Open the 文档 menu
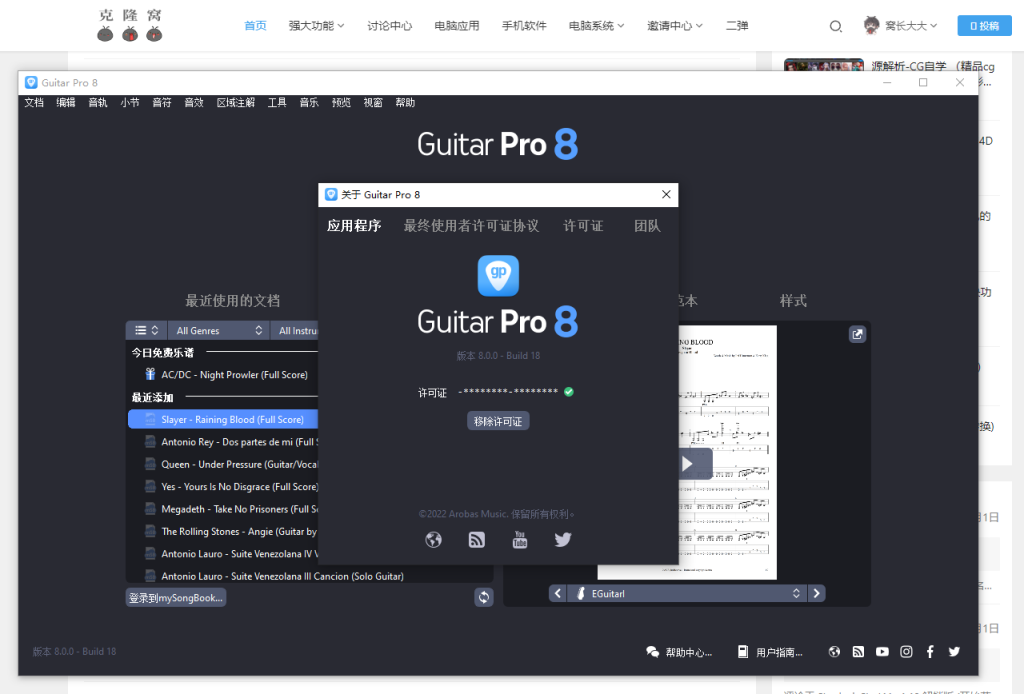Screen dimensions: 1024x694 coord(34,103)
